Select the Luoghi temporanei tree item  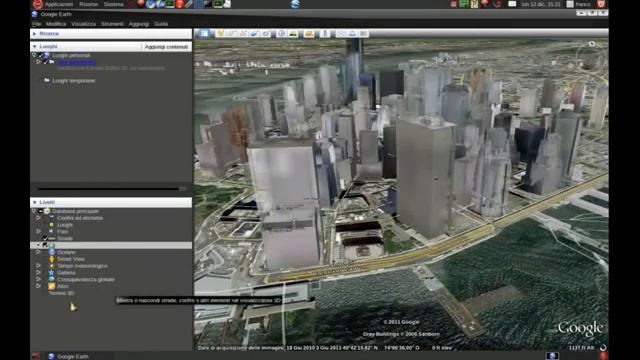[x=73, y=81]
